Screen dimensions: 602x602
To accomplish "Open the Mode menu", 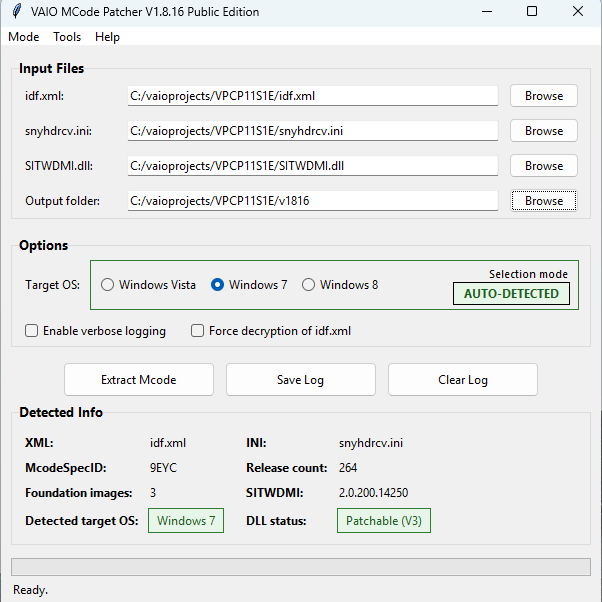I will 24,37.
